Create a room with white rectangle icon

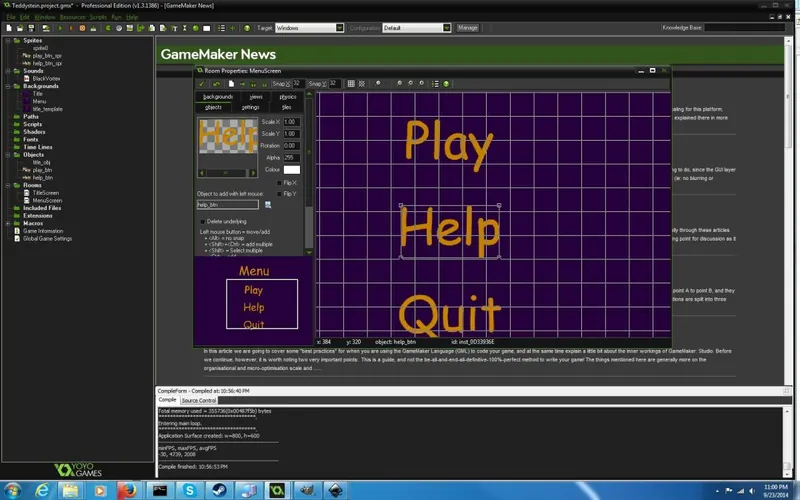206,28
